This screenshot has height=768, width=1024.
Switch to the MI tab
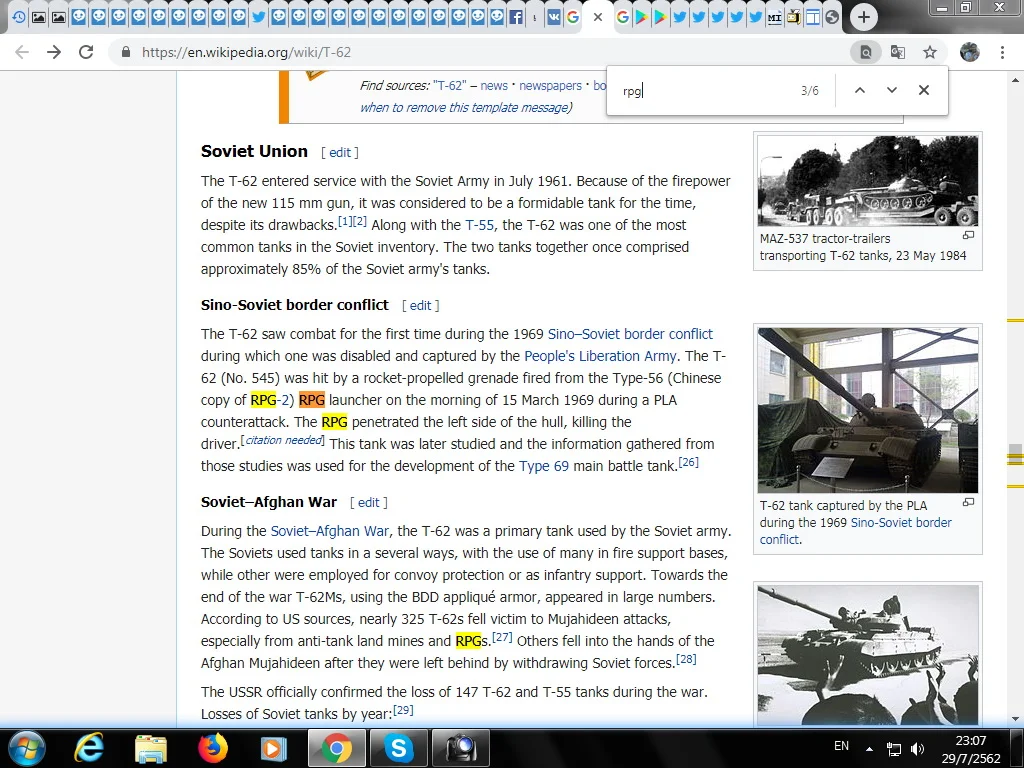[775, 18]
